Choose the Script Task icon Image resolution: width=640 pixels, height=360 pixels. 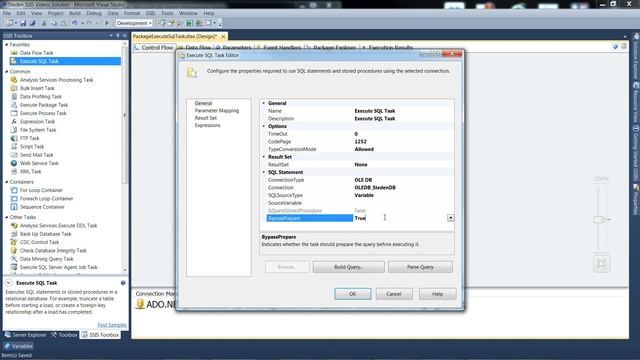[14, 147]
